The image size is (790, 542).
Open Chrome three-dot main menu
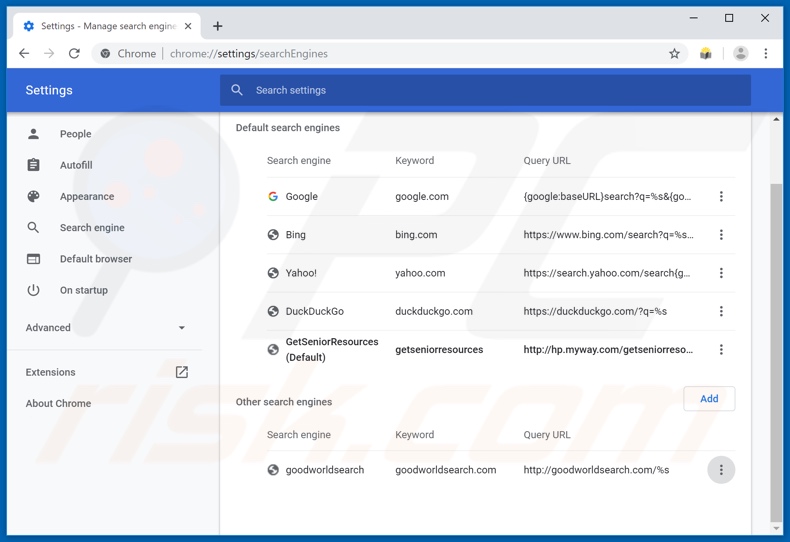[766, 54]
